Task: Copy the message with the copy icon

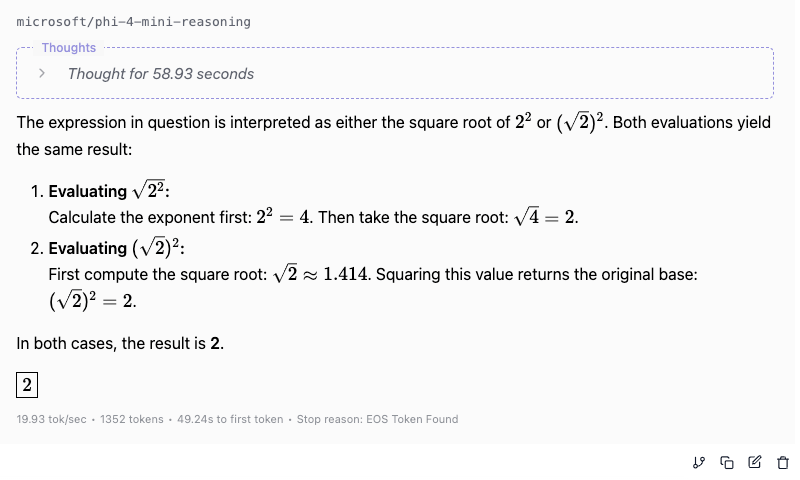Action: click(727, 462)
